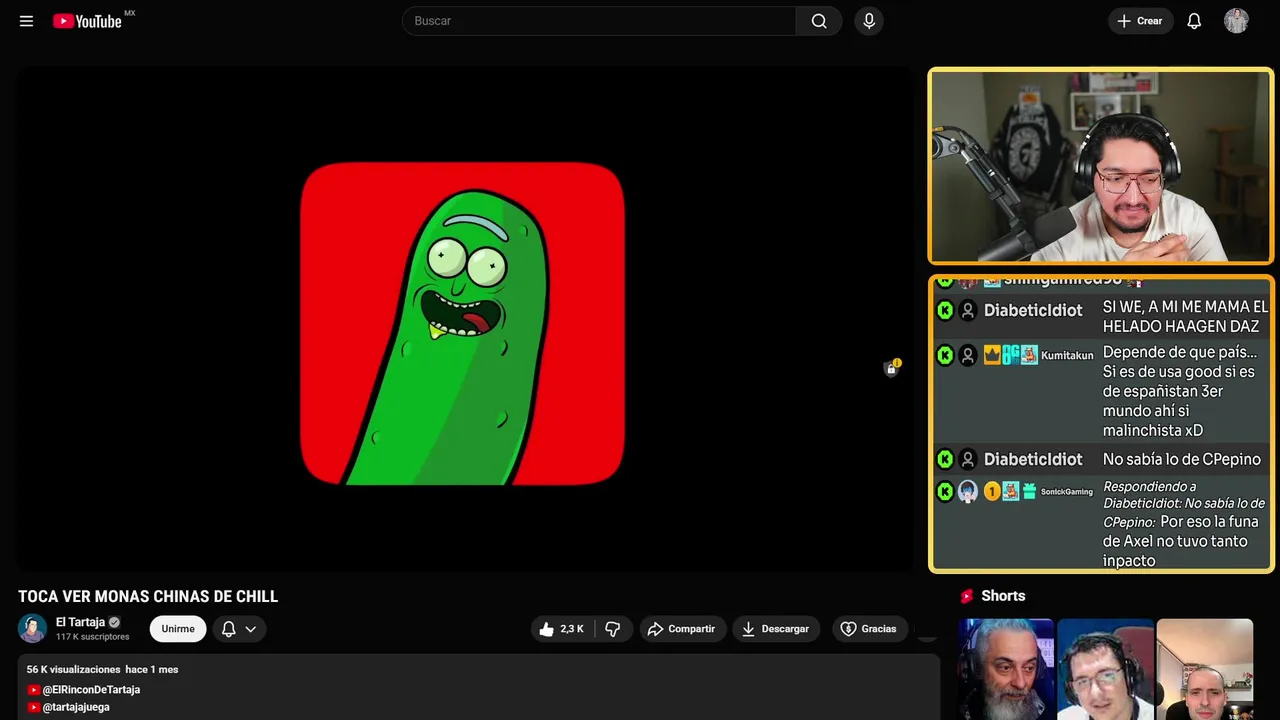
Task: Click the Unirme join button
Action: (x=178, y=629)
